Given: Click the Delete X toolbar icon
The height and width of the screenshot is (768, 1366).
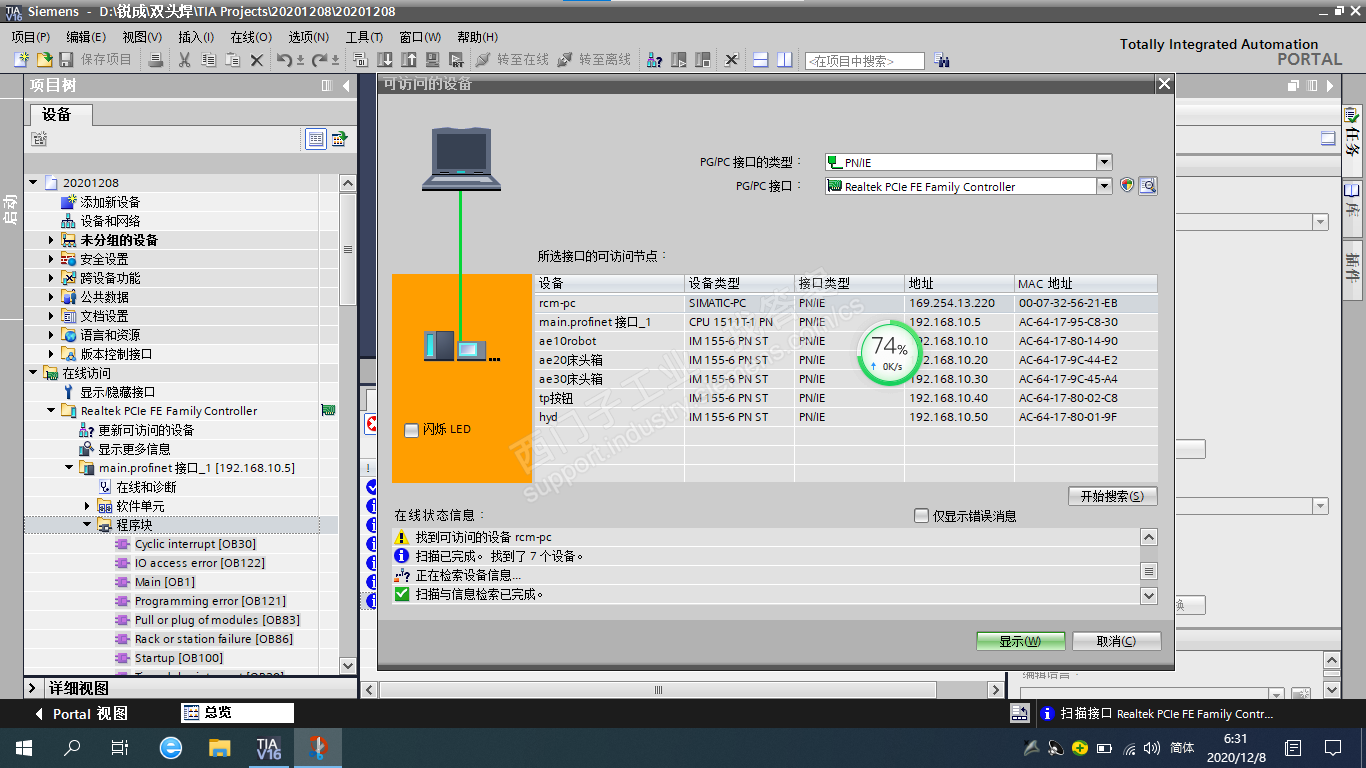Looking at the screenshot, I should [x=257, y=60].
